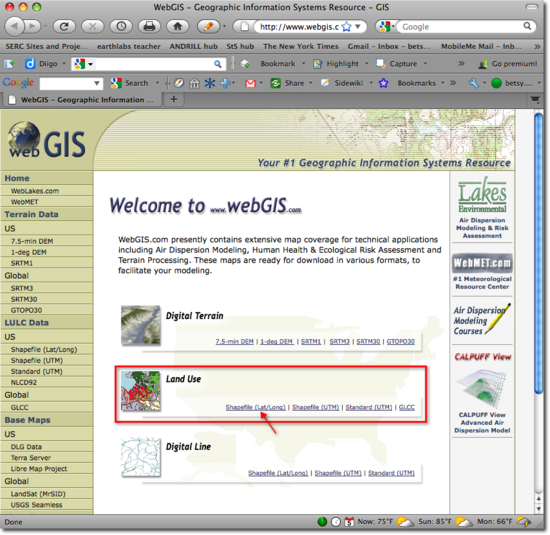
Task: Click Go premium! in Diigo toolbar
Action: point(508,64)
